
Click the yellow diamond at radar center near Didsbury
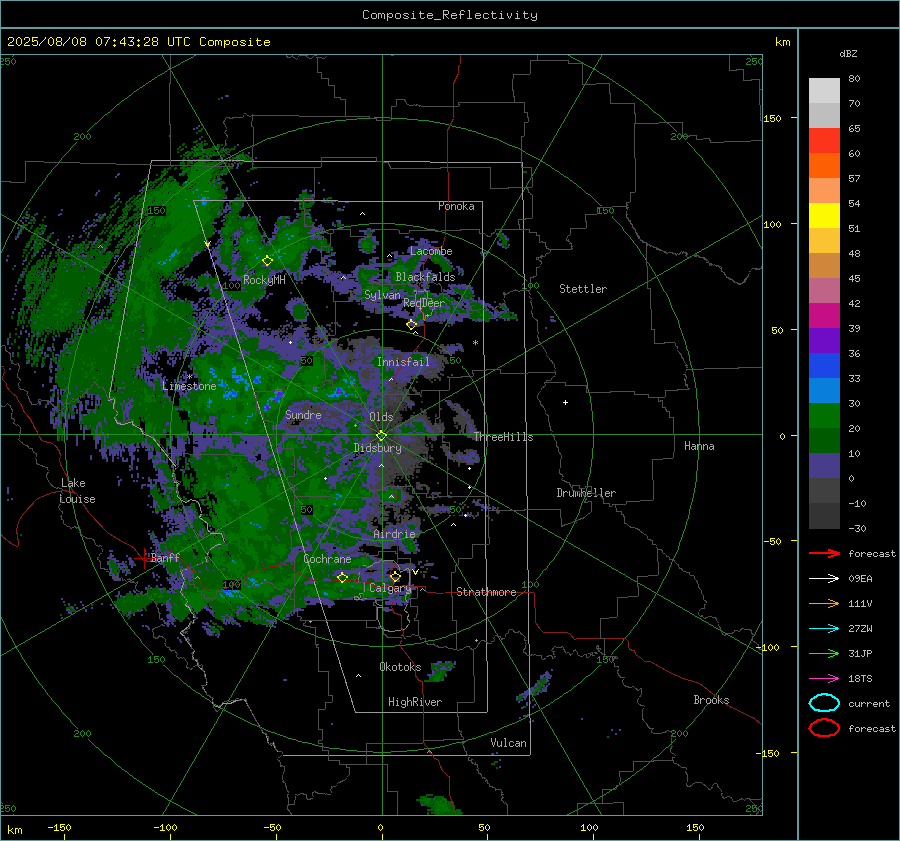(382, 436)
